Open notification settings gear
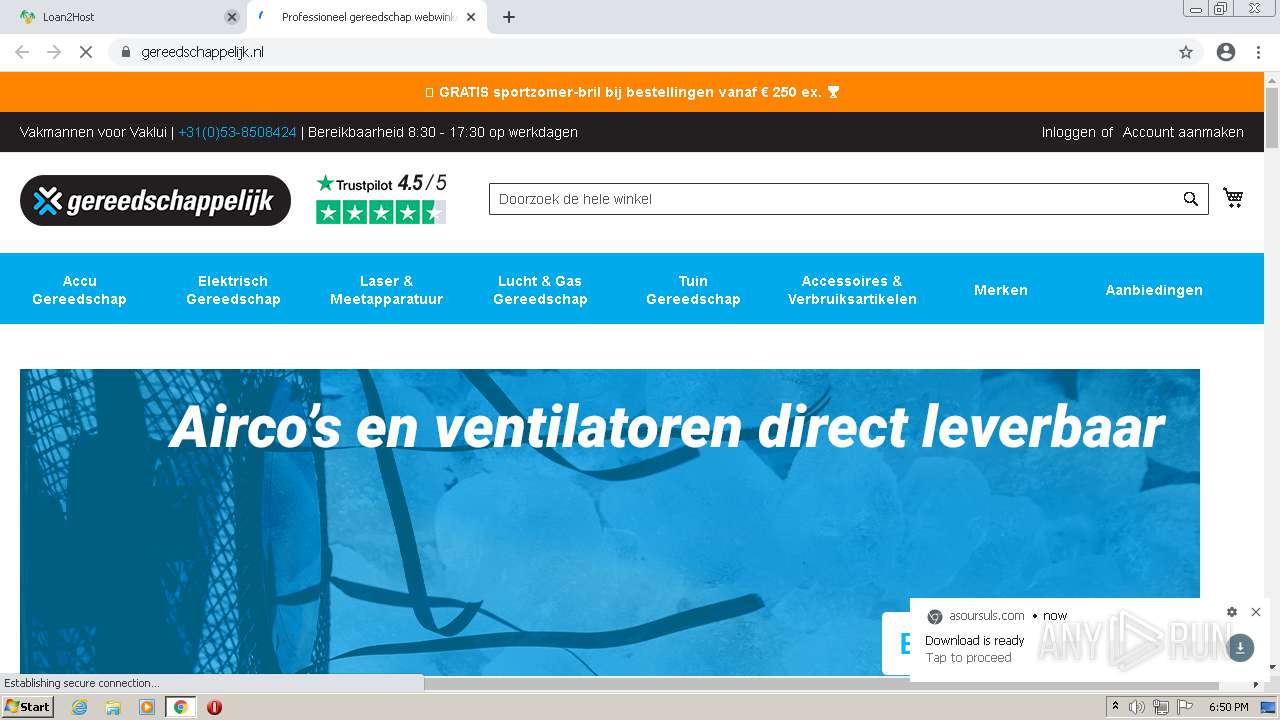 click(x=1232, y=612)
